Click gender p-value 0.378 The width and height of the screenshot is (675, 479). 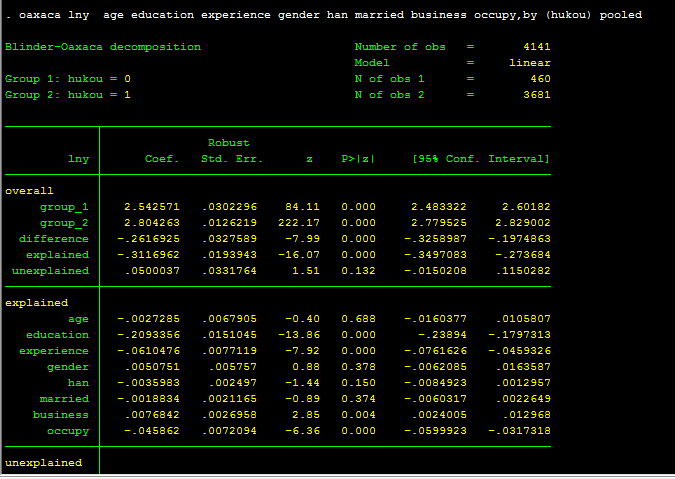(x=358, y=367)
